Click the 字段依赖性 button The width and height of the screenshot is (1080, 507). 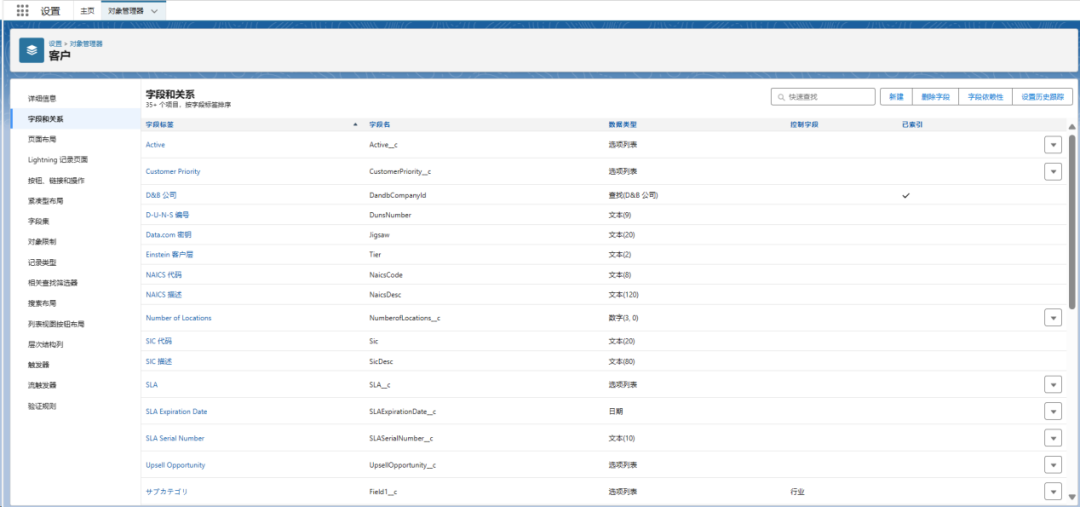(x=986, y=97)
